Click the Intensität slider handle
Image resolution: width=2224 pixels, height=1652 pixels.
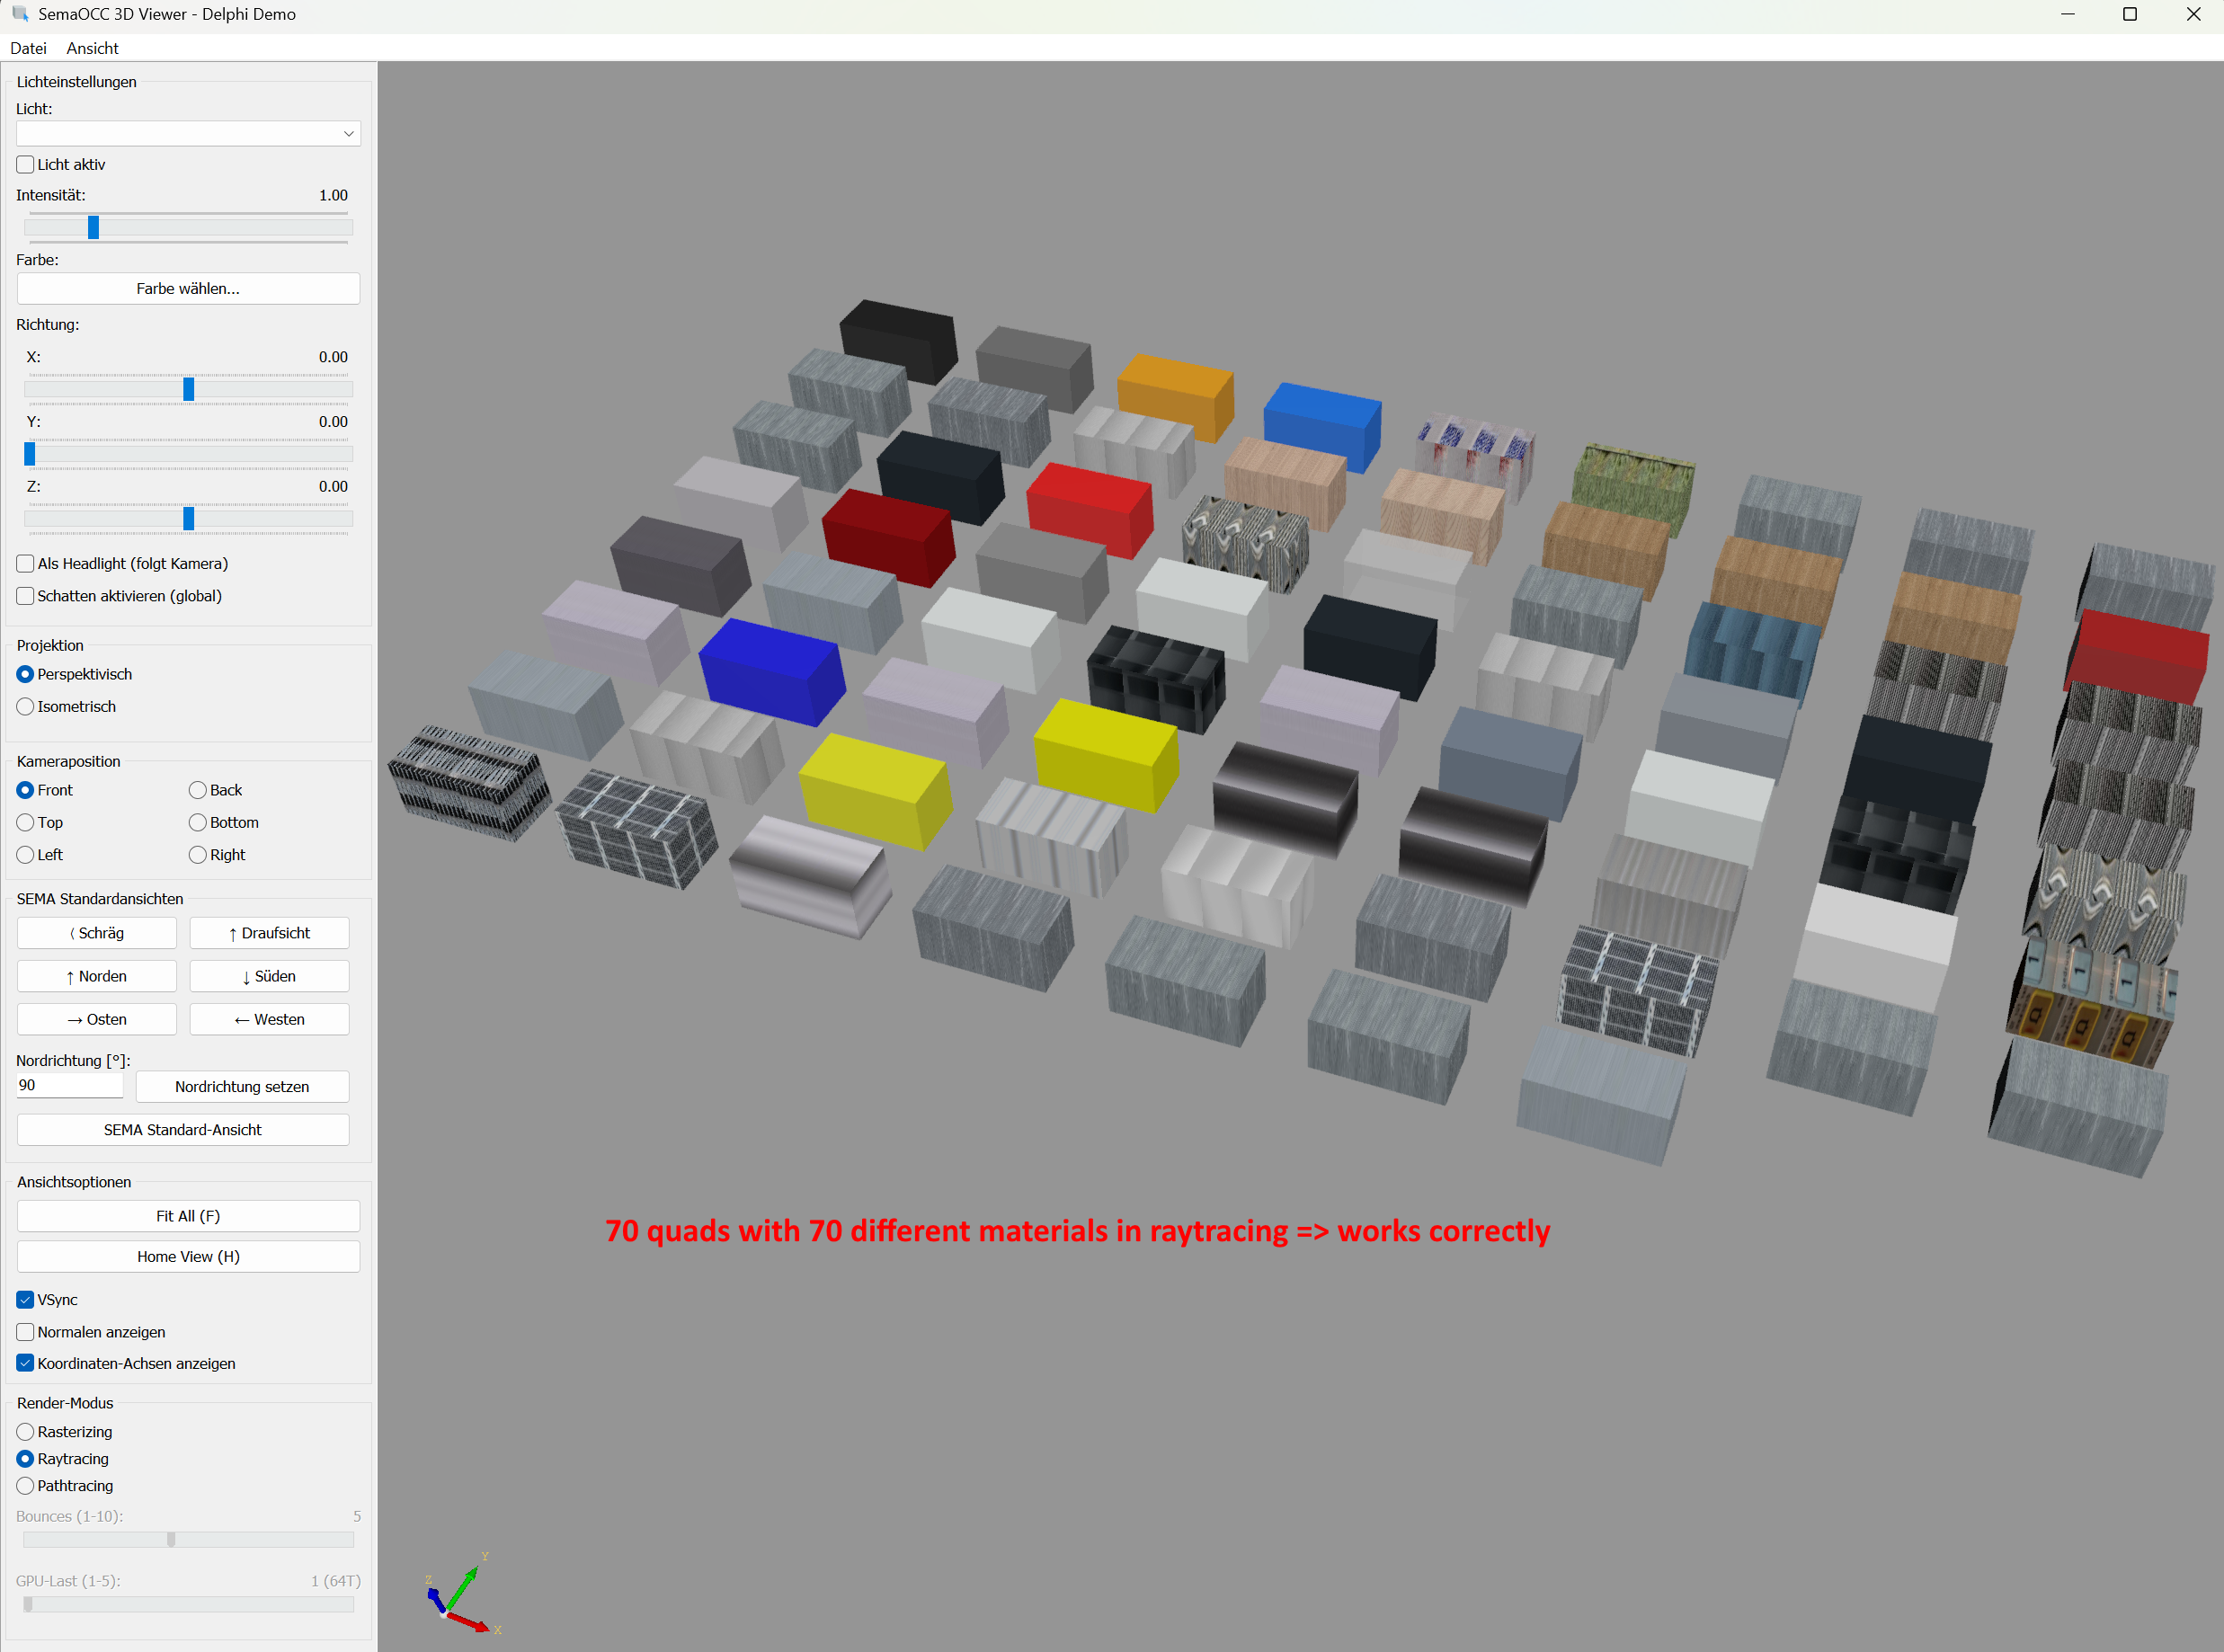coord(93,228)
